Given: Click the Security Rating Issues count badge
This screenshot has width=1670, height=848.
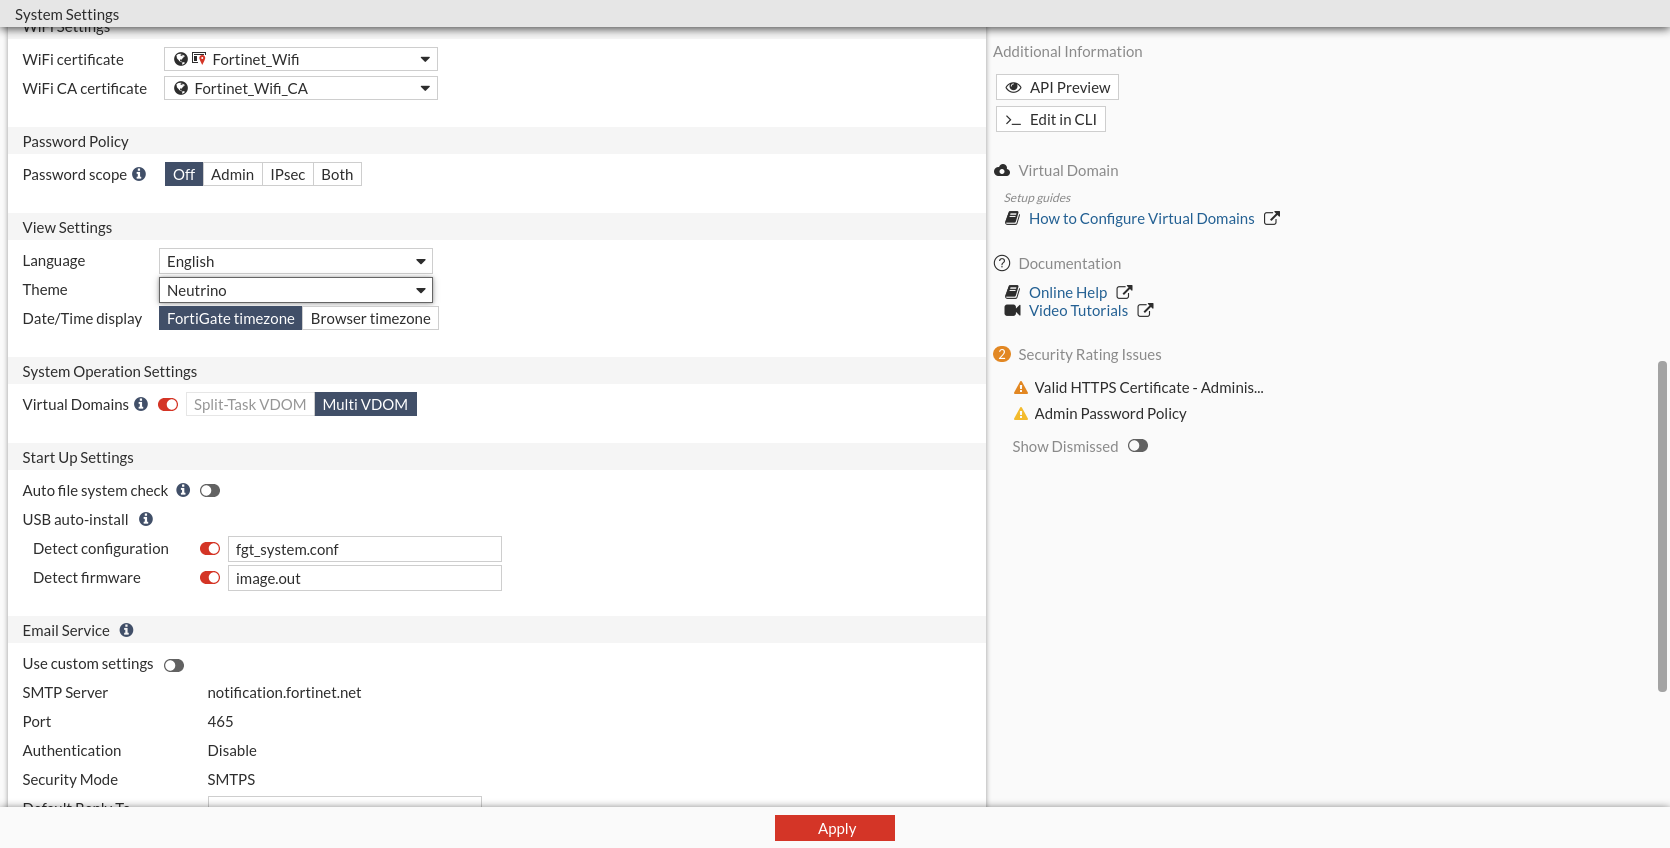Looking at the screenshot, I should pos(1002,354).
